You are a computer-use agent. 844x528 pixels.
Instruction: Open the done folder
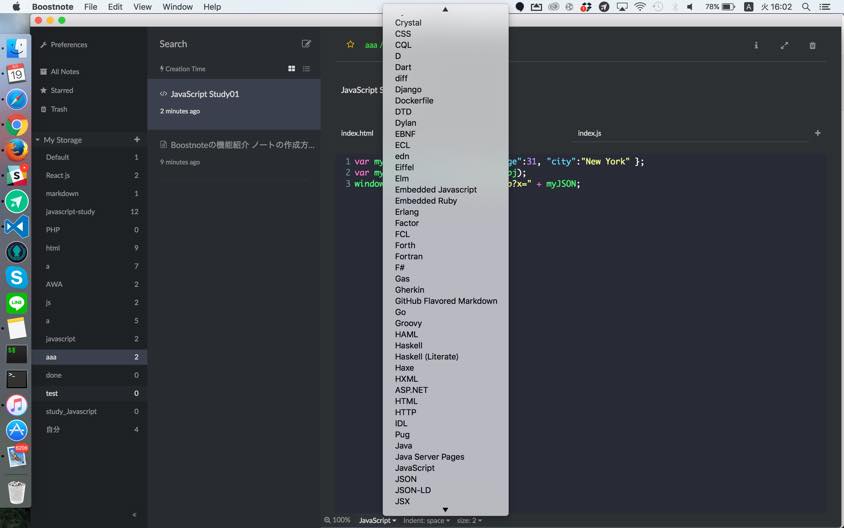point(89,375)
